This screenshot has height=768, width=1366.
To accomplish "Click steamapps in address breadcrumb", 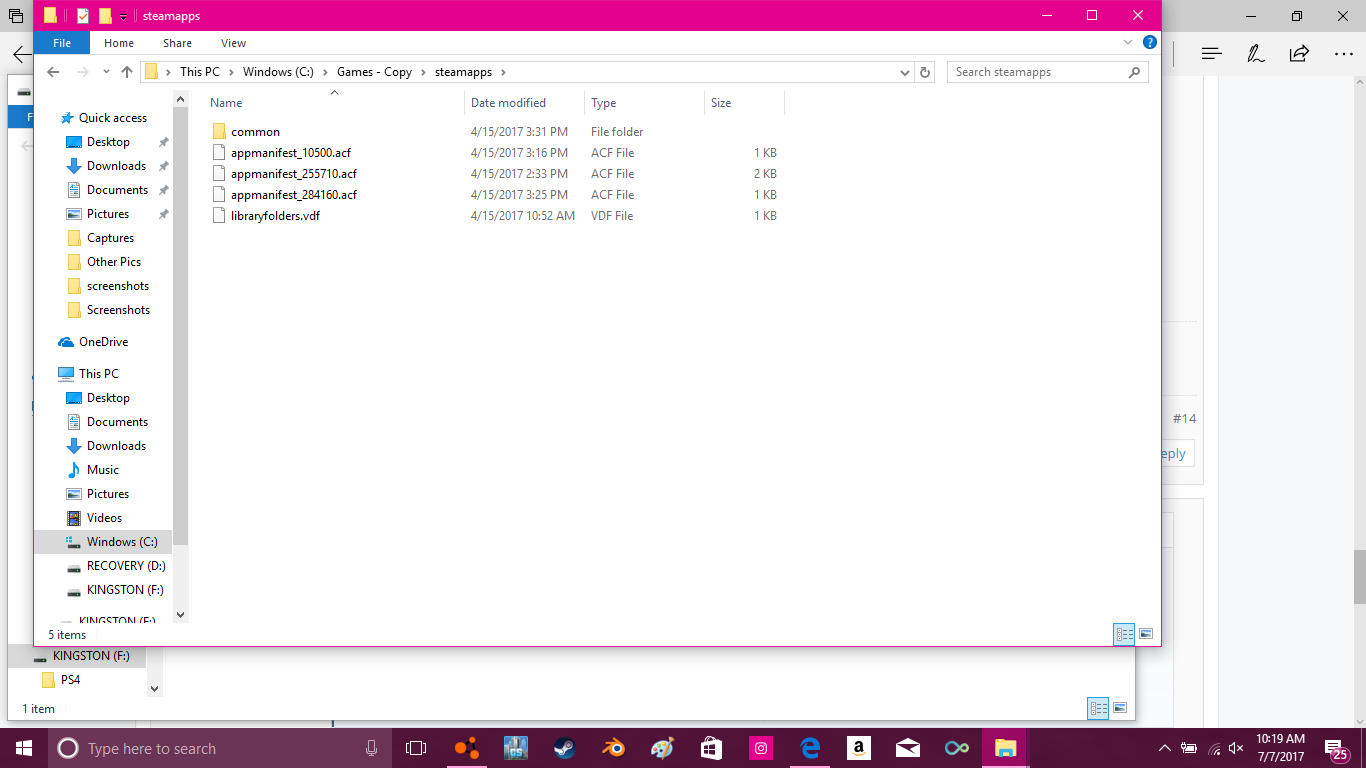I will pos(463,72).
